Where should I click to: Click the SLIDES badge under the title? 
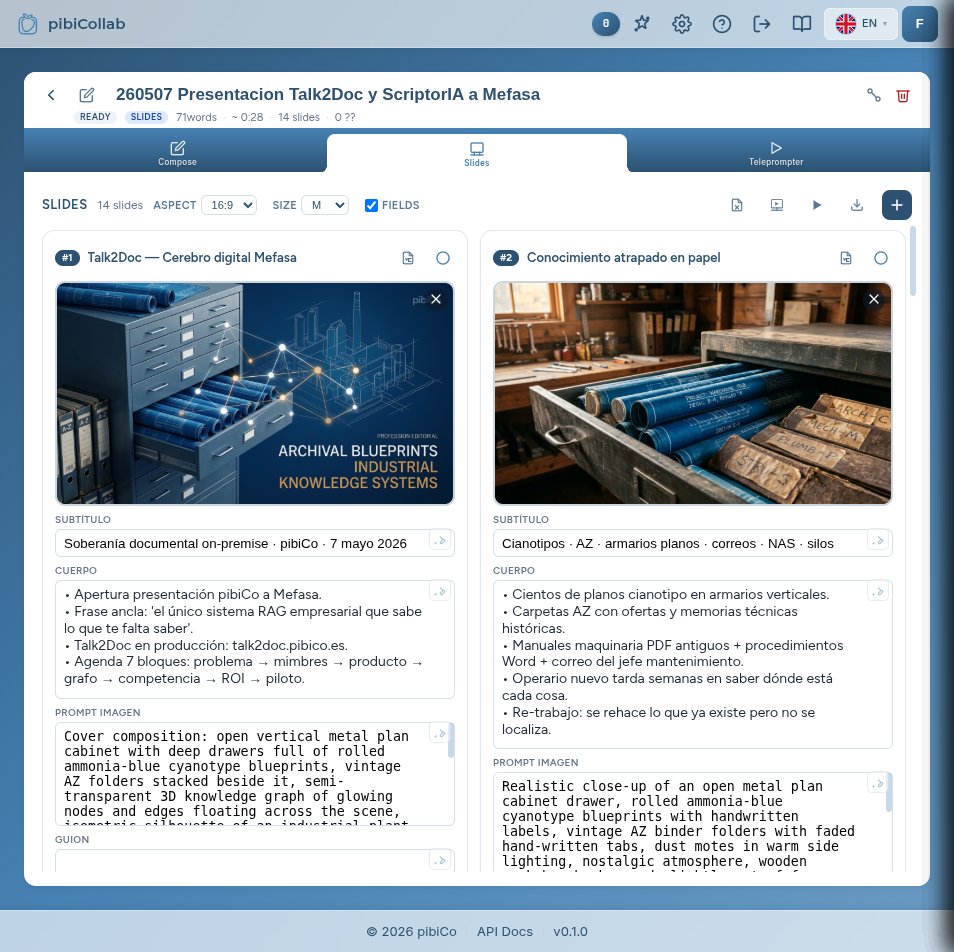pos(146,117)
